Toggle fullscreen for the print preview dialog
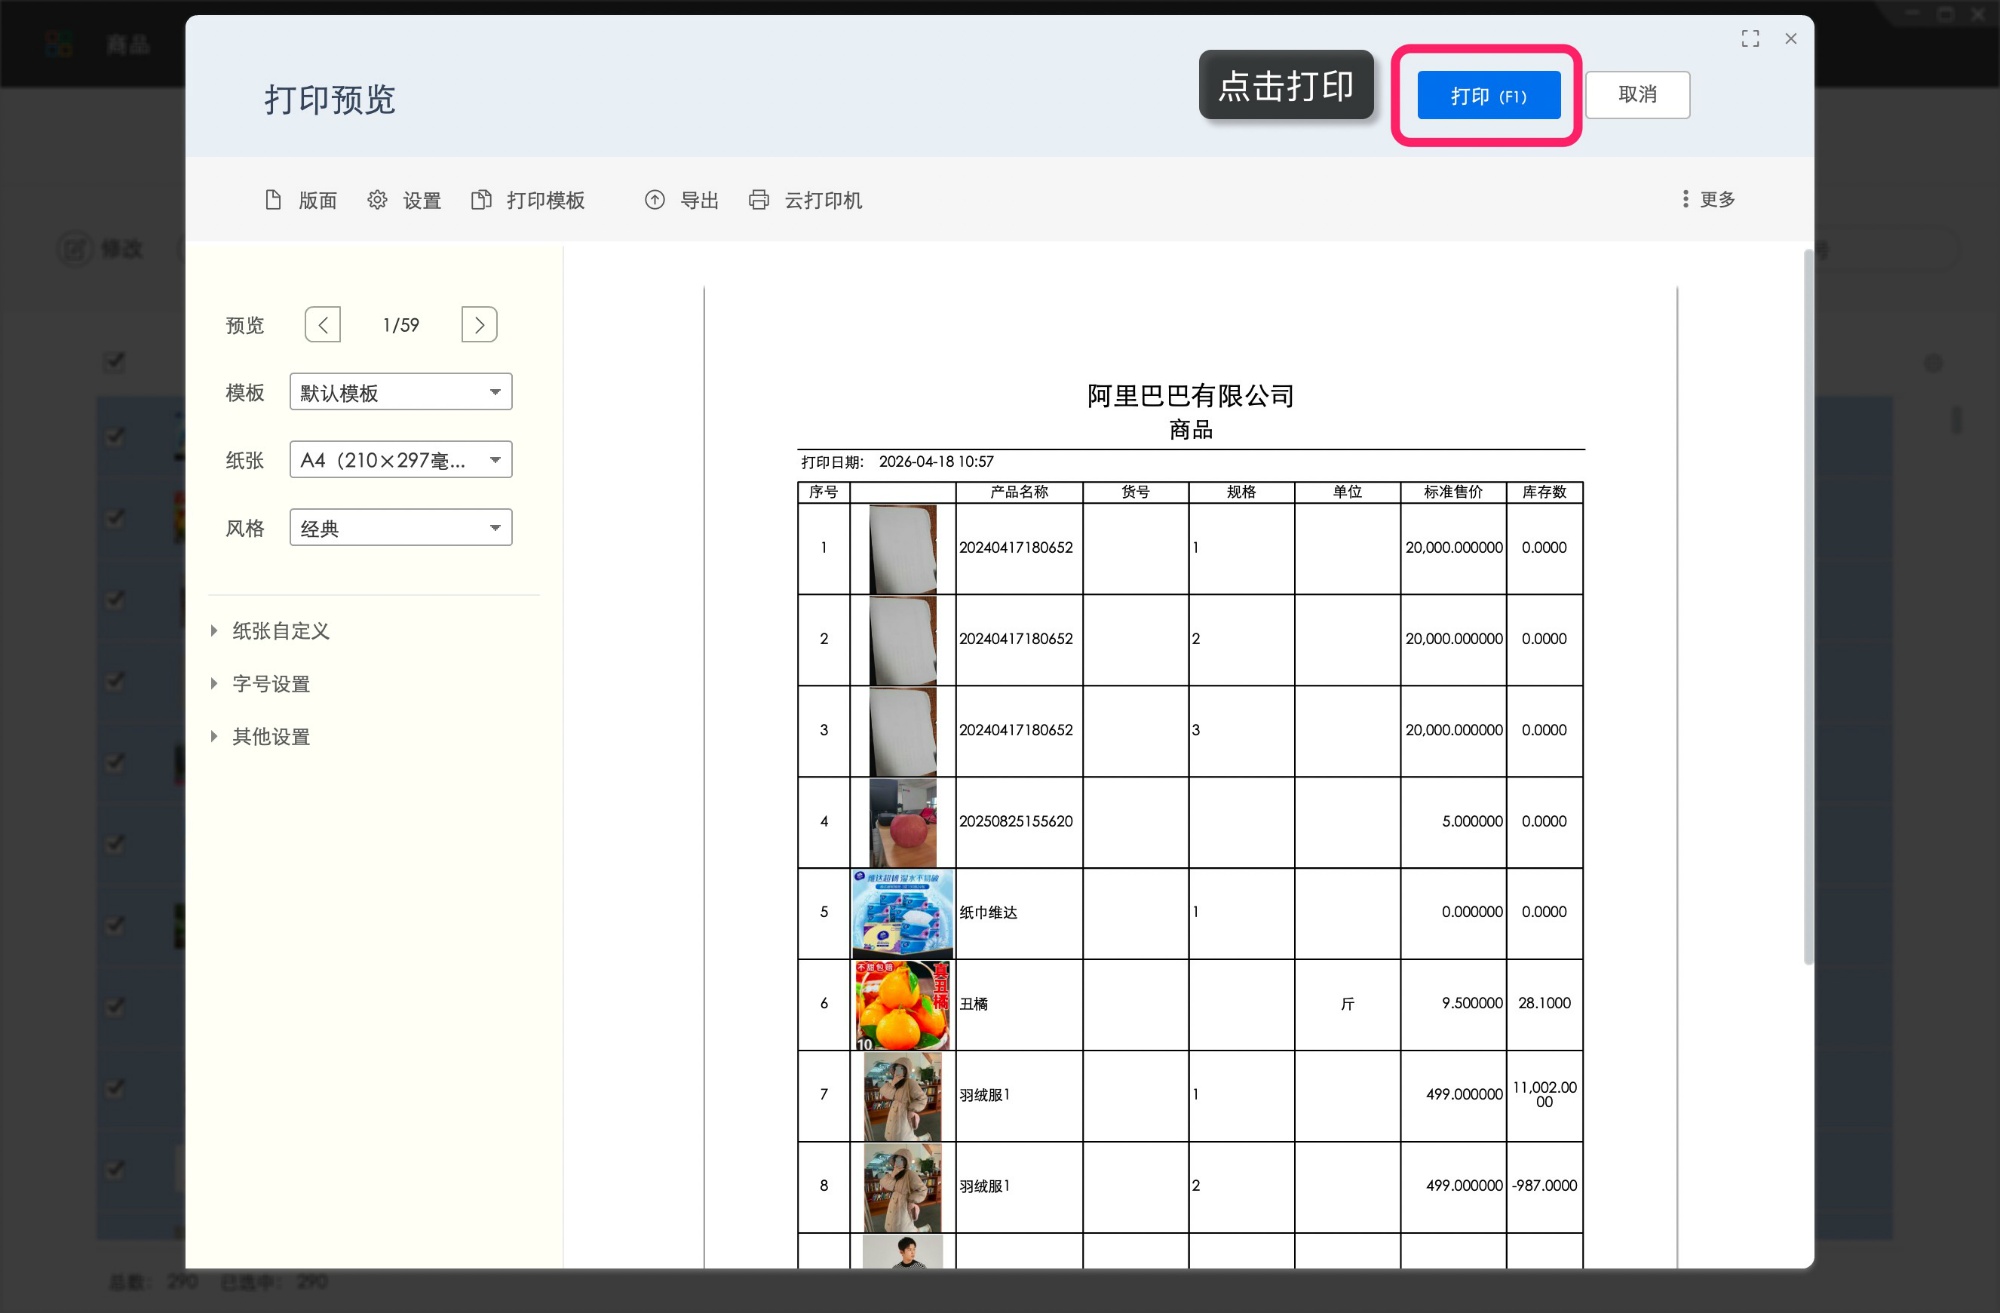The height and width of the screenshot is (1313, 2000). pyautogui.click(x=1750, y=39)
